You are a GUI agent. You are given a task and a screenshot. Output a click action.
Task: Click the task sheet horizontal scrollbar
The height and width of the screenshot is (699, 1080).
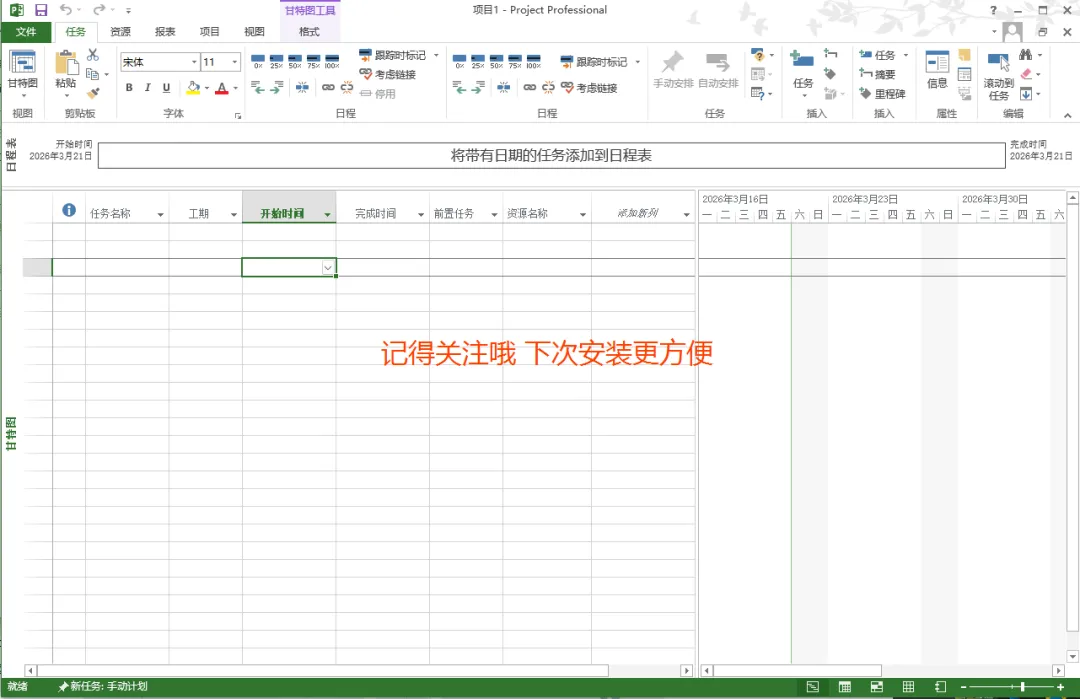click(x=323, y=670)
